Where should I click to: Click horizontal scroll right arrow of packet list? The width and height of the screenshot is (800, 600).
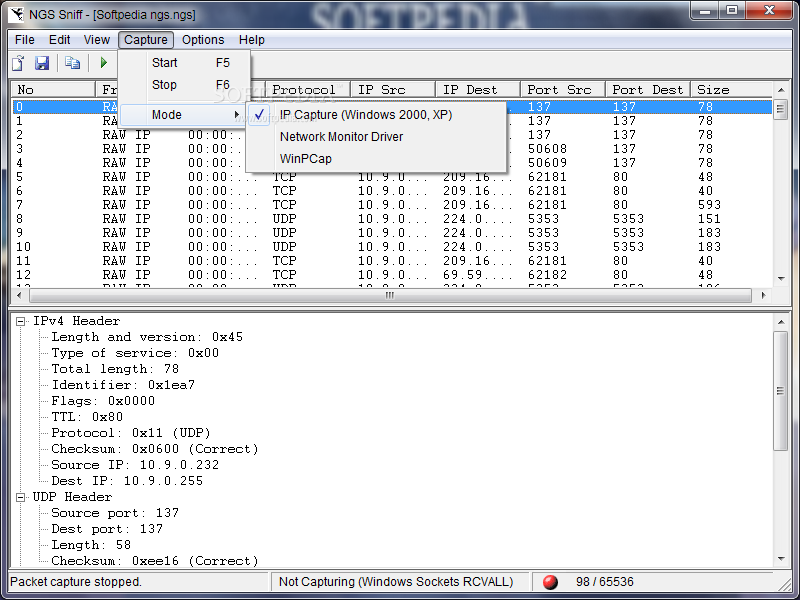pos(764,295)
